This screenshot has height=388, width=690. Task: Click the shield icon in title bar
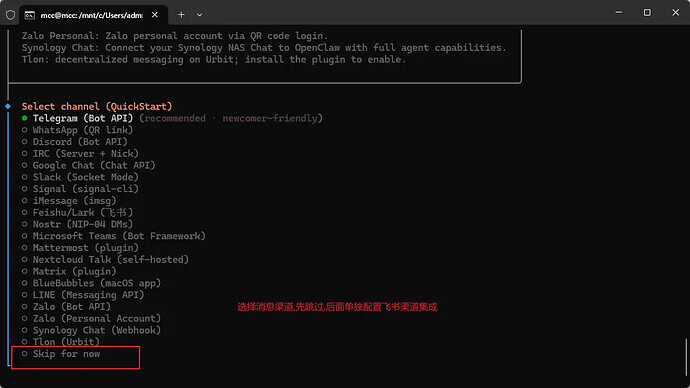pos(11,15)
